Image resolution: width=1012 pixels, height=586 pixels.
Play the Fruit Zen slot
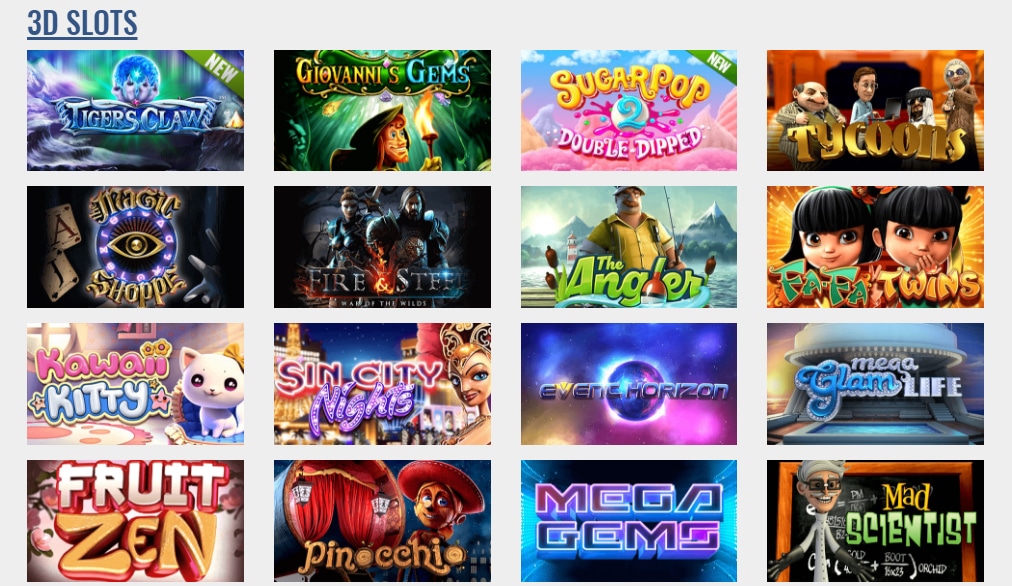click(x=136, y=521)
